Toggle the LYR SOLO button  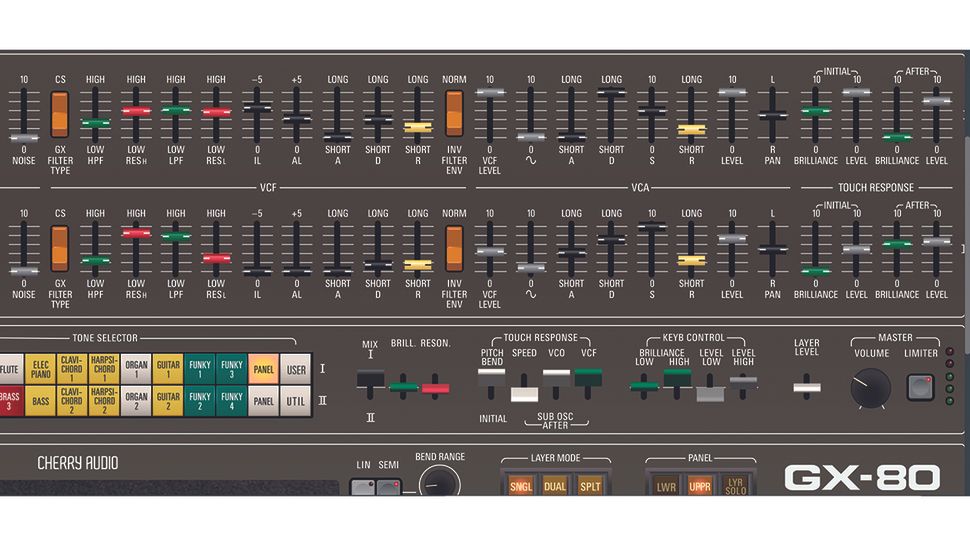pos(735,486)
